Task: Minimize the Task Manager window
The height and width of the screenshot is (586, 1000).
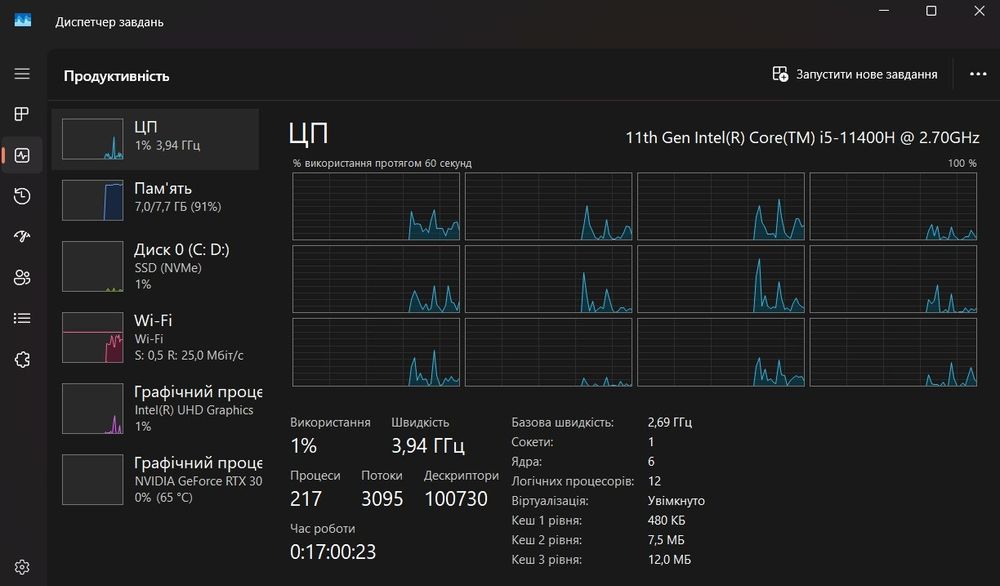Action: [x=884, y=11]
